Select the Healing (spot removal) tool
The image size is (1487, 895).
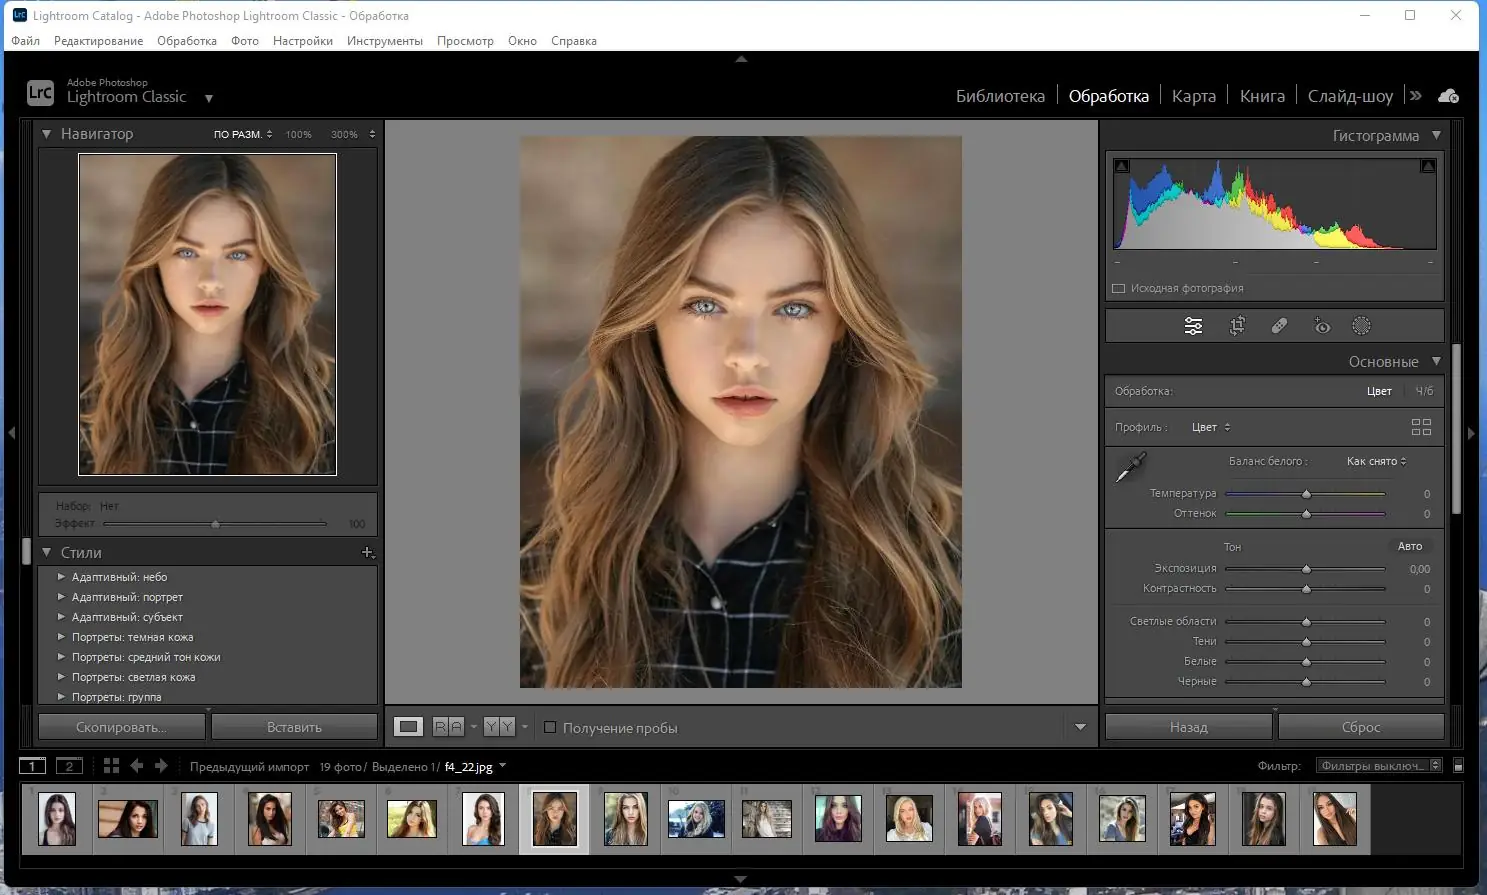coord(1280,325)
